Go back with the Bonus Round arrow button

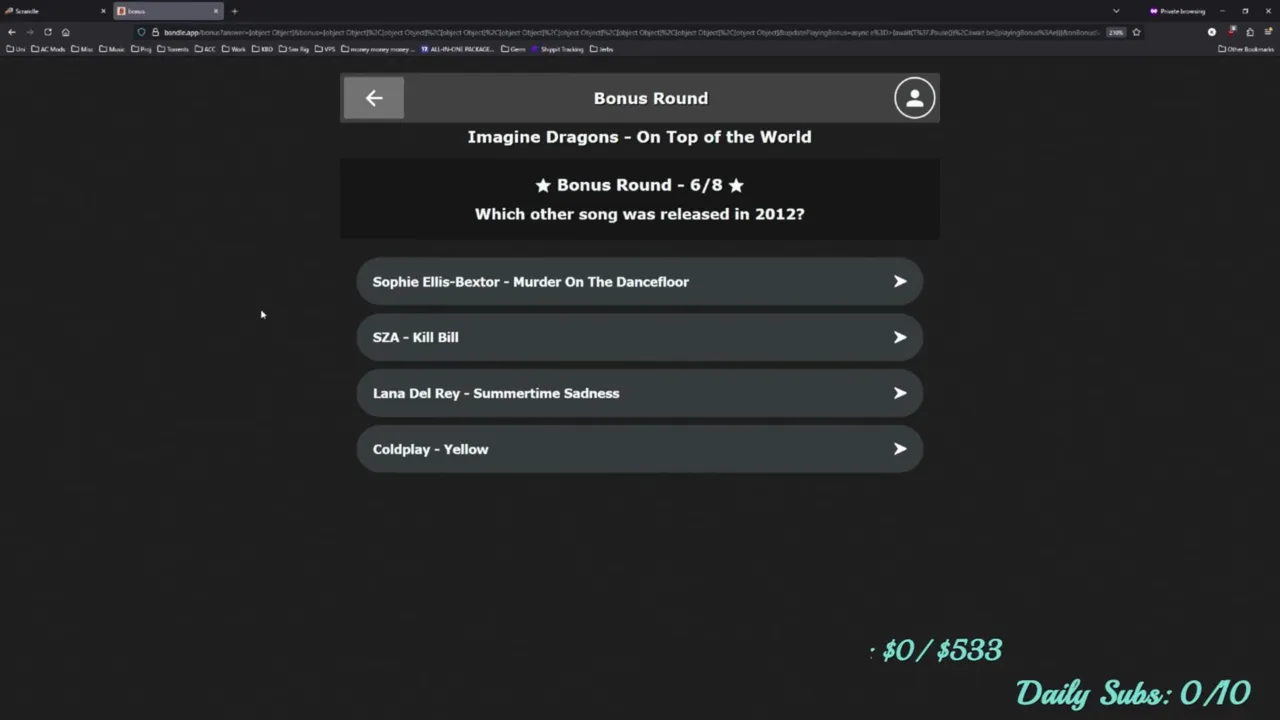(x=374, y=98)
